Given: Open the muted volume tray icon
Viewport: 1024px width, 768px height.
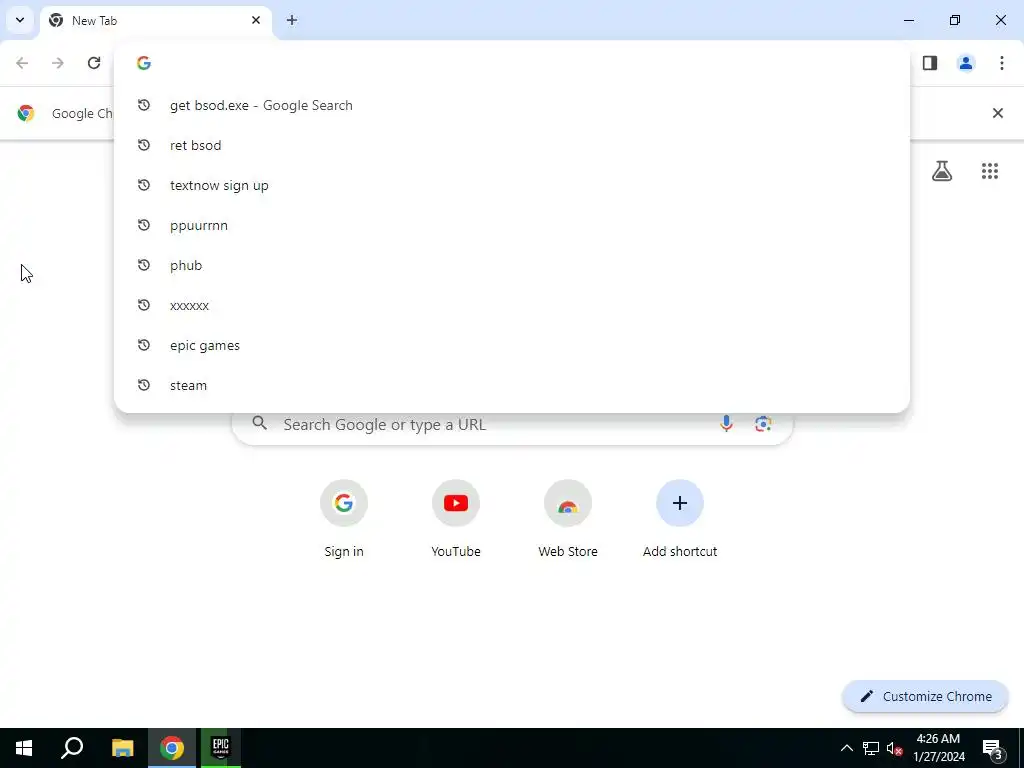Looking at the screenshot, I should 895,748.
